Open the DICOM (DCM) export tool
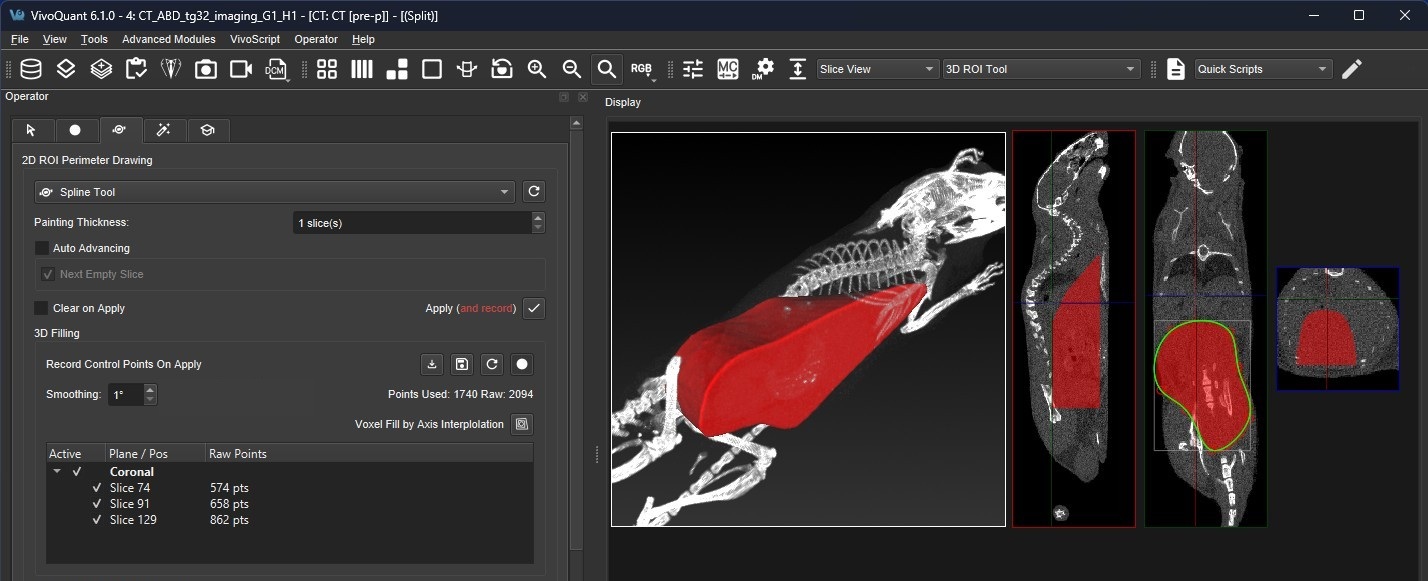Screen dimensions: 1428x581 (x=277, y=69)
